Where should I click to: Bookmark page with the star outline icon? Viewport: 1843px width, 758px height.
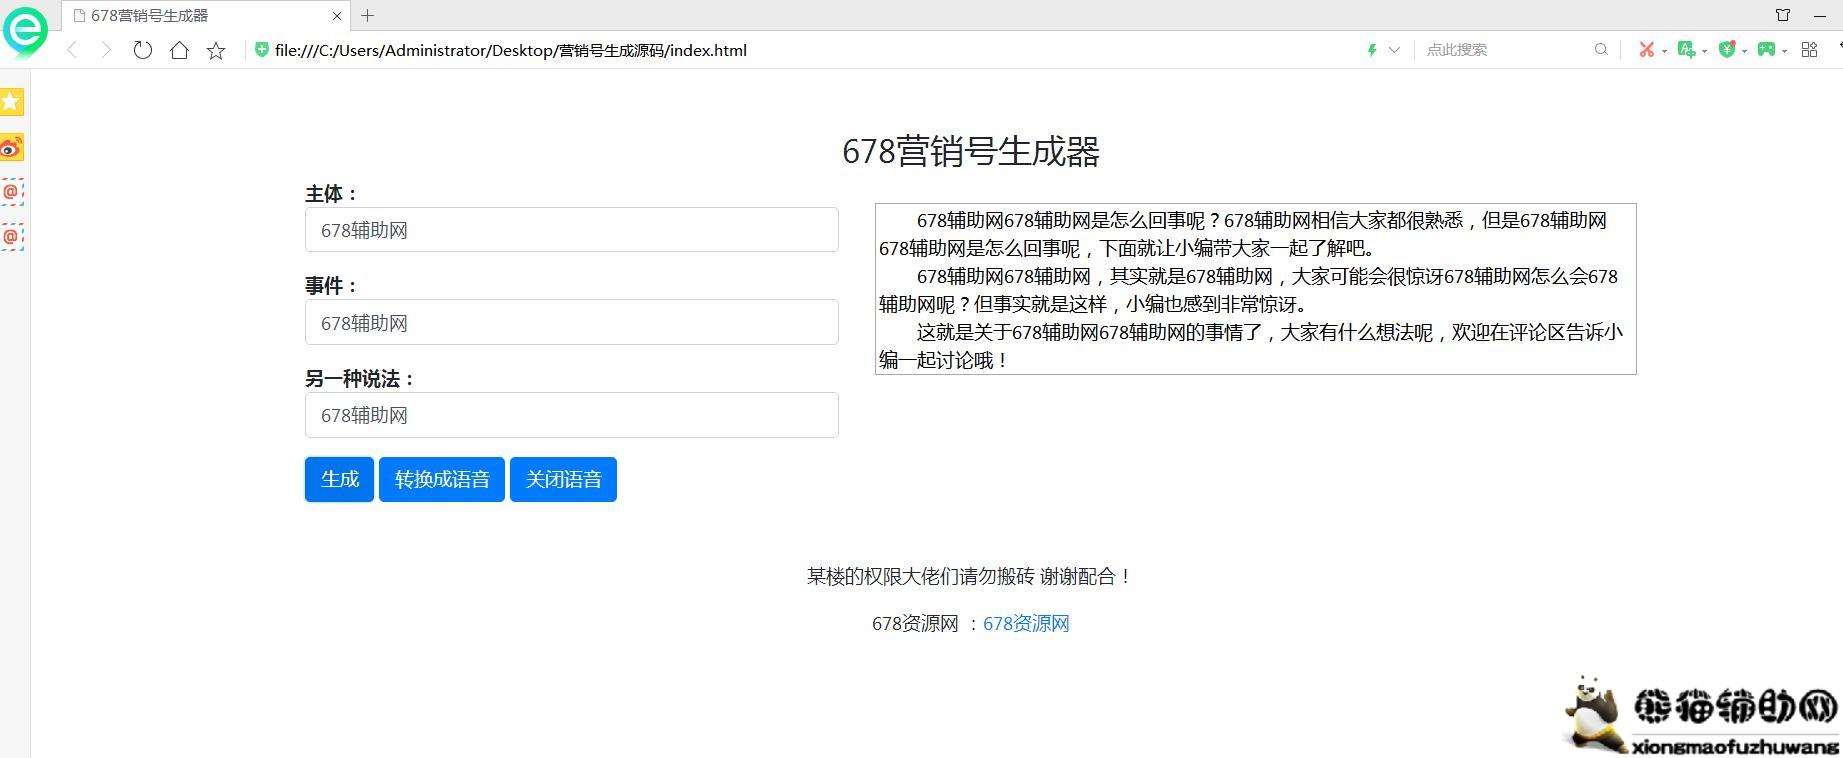click(216, 50)
